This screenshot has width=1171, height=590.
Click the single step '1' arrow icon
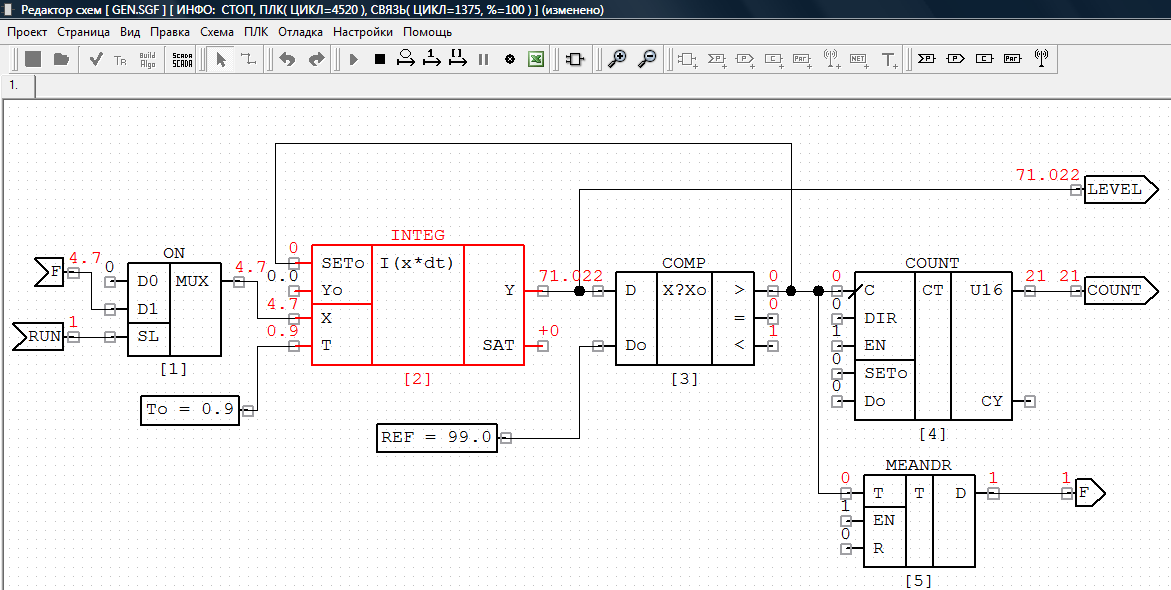point(432,58)
